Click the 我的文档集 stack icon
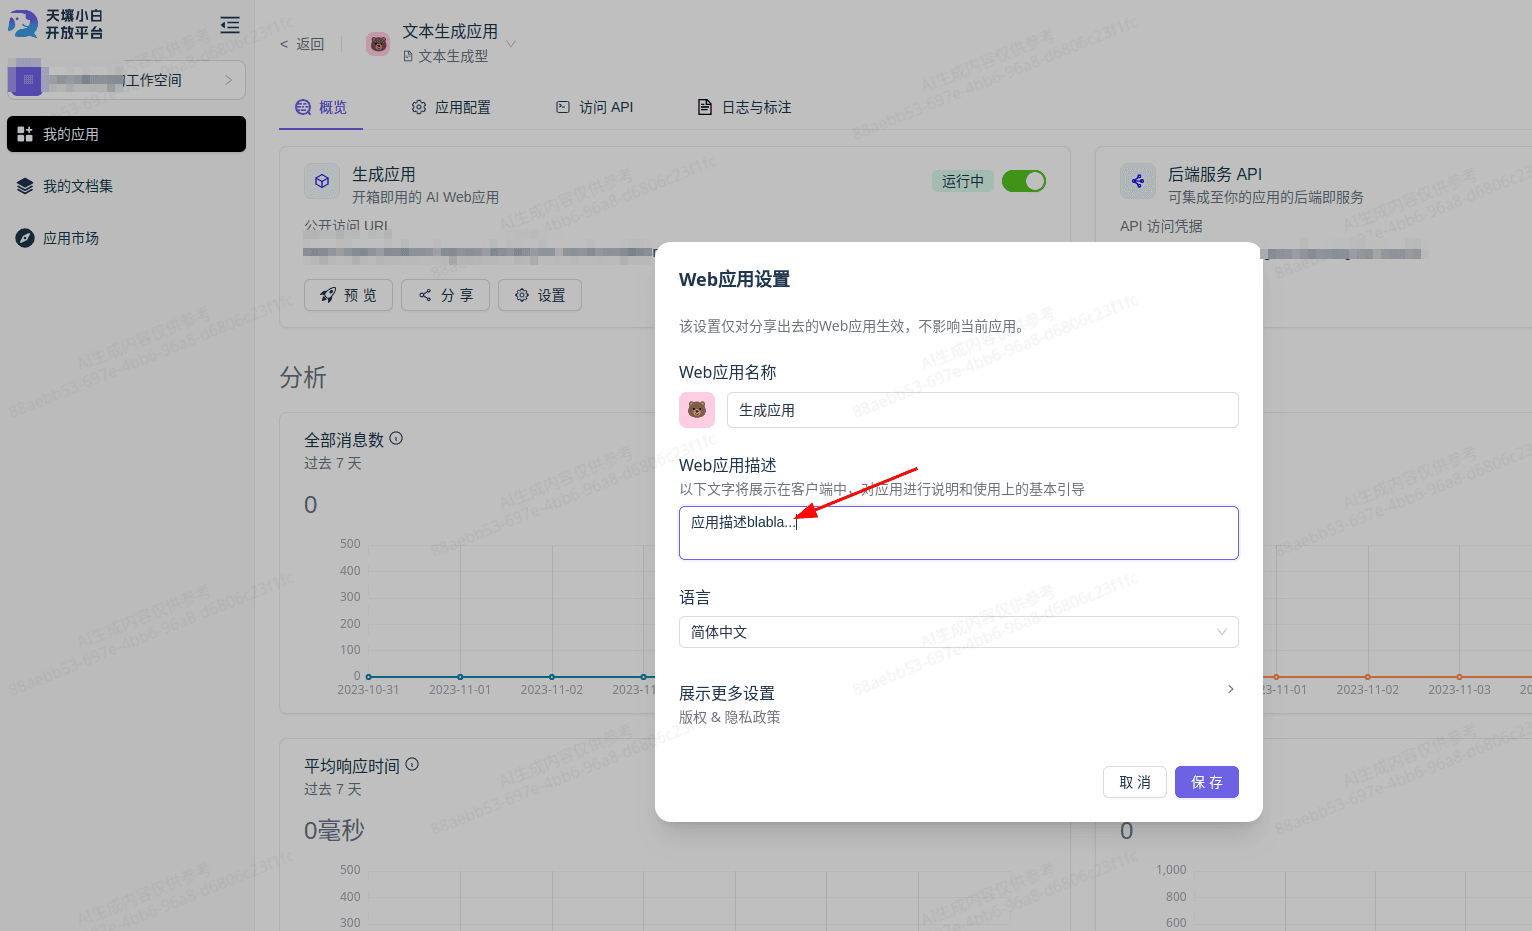The image size is (1532, 931). click(x=25, y=186)
